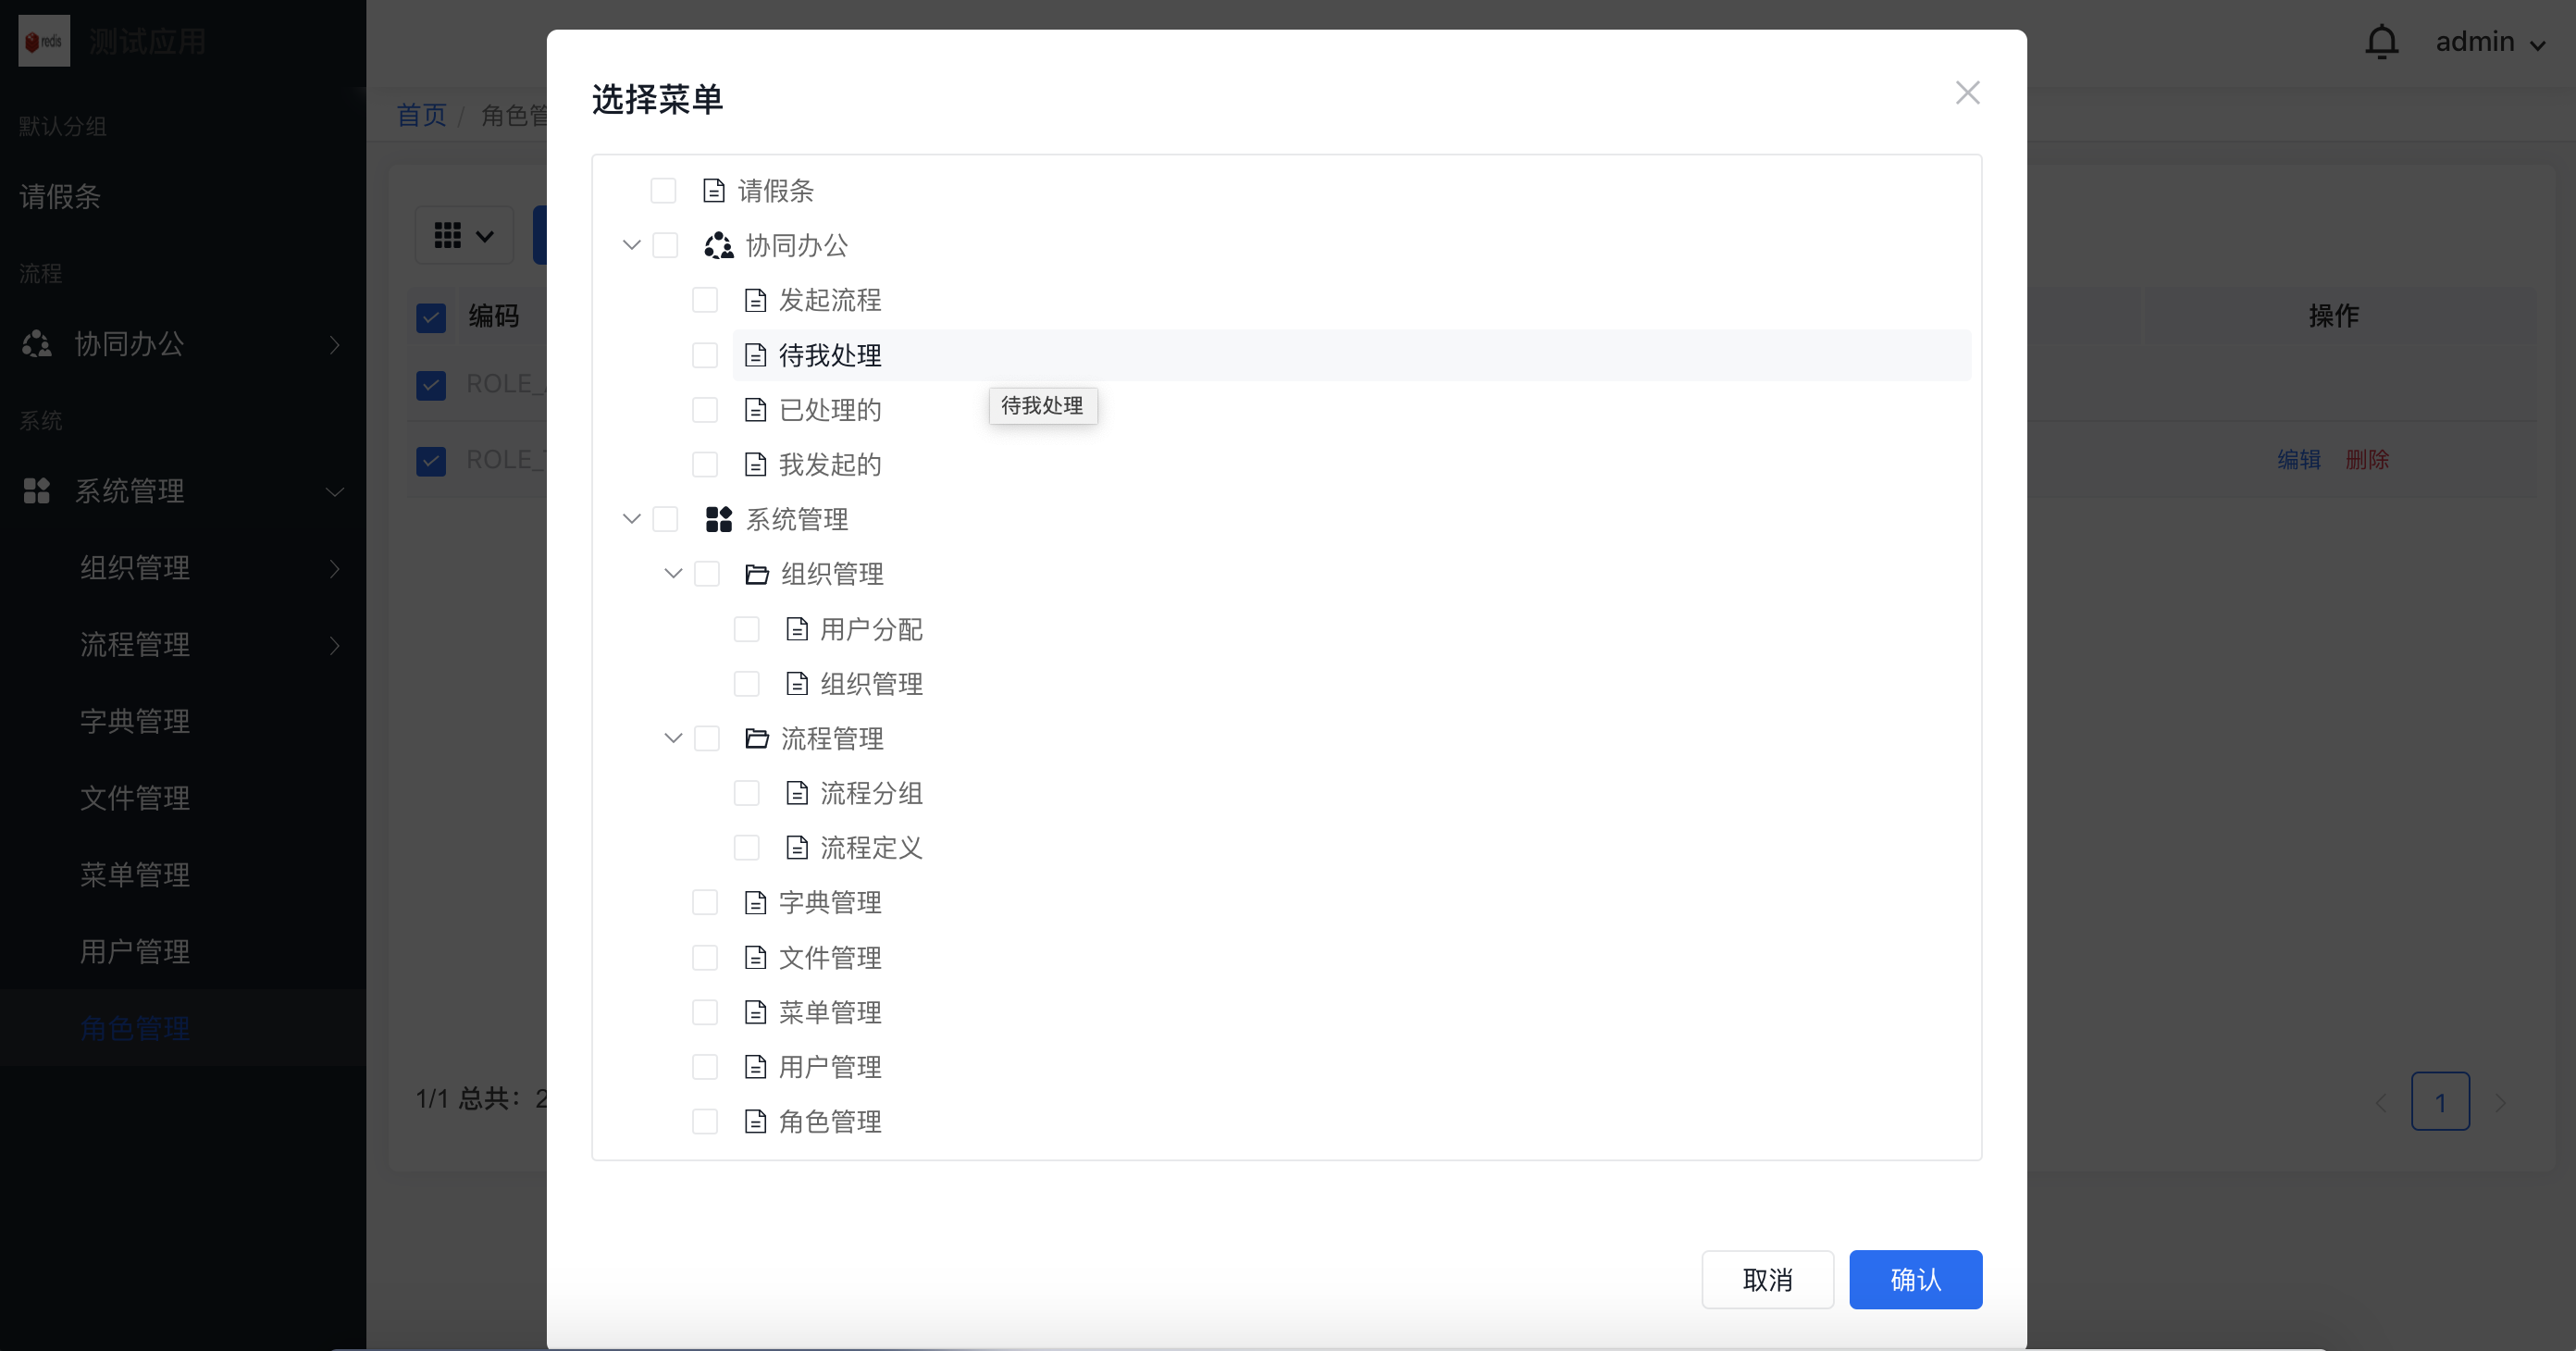Select page 1 in the pagination
The image size is (2576, 1351).
pyautogui.click(x=2441, y=1102)
